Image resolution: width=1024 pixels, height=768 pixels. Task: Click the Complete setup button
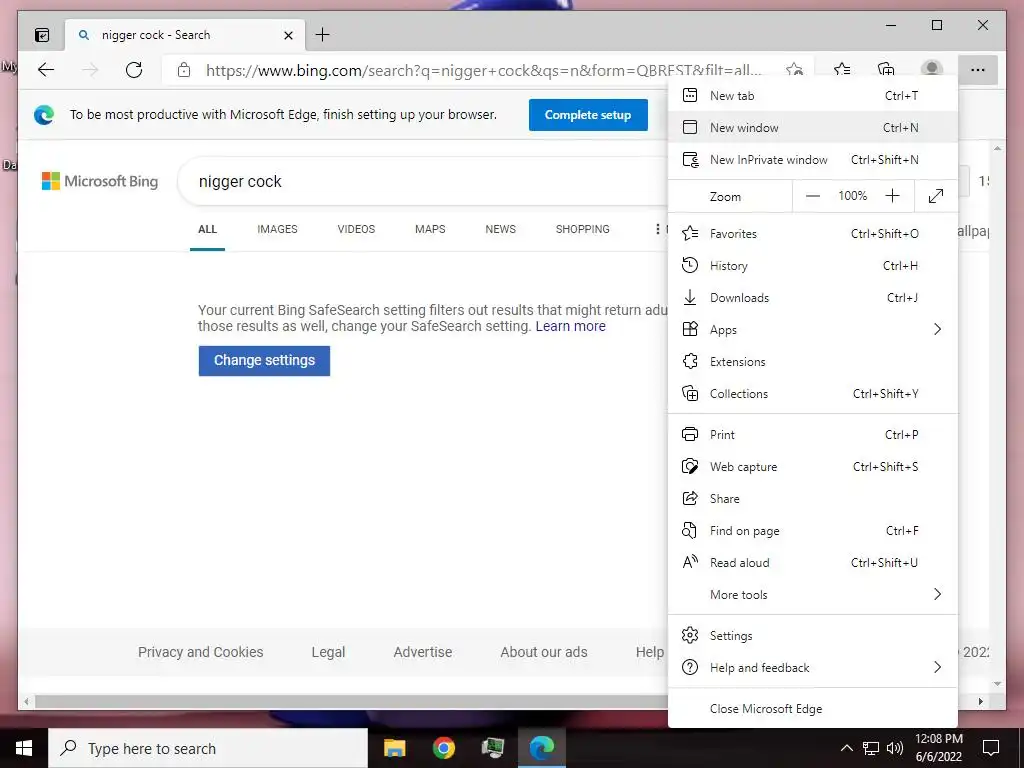click(x=588, y=115)
